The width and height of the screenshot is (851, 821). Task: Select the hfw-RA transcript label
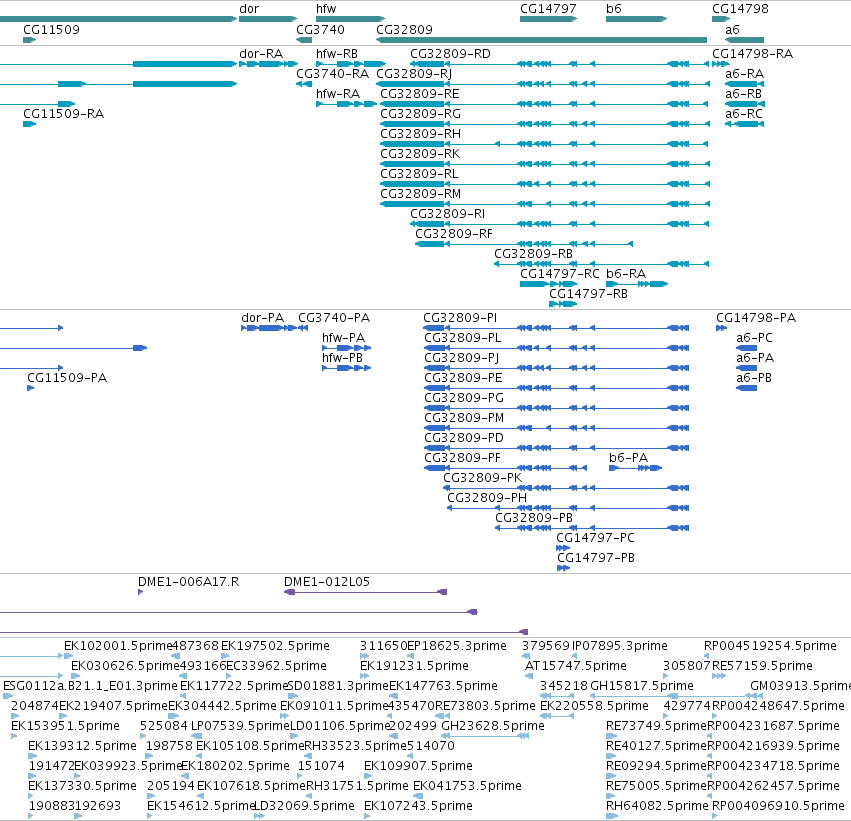coord(338,94)
